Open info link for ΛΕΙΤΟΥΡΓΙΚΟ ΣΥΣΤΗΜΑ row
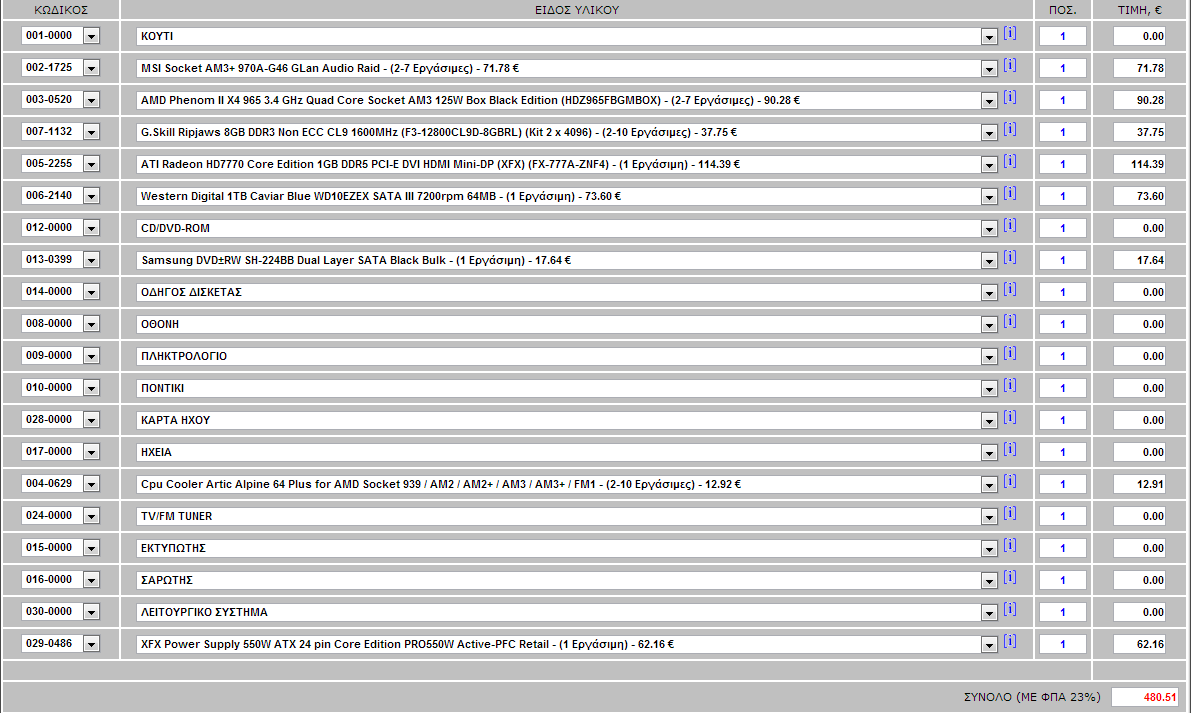Viewport: 1191px width, 713px height. point(1009,609)
